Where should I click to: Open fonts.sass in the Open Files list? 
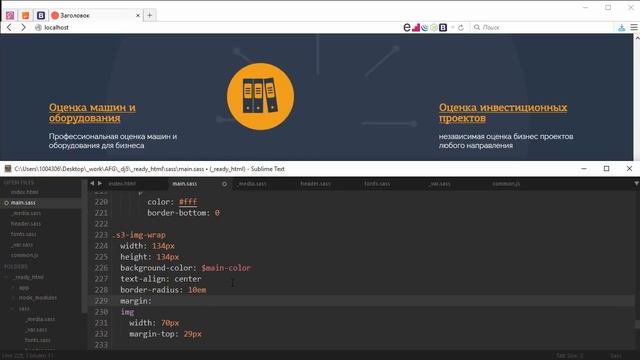click(x=24, y=234)
